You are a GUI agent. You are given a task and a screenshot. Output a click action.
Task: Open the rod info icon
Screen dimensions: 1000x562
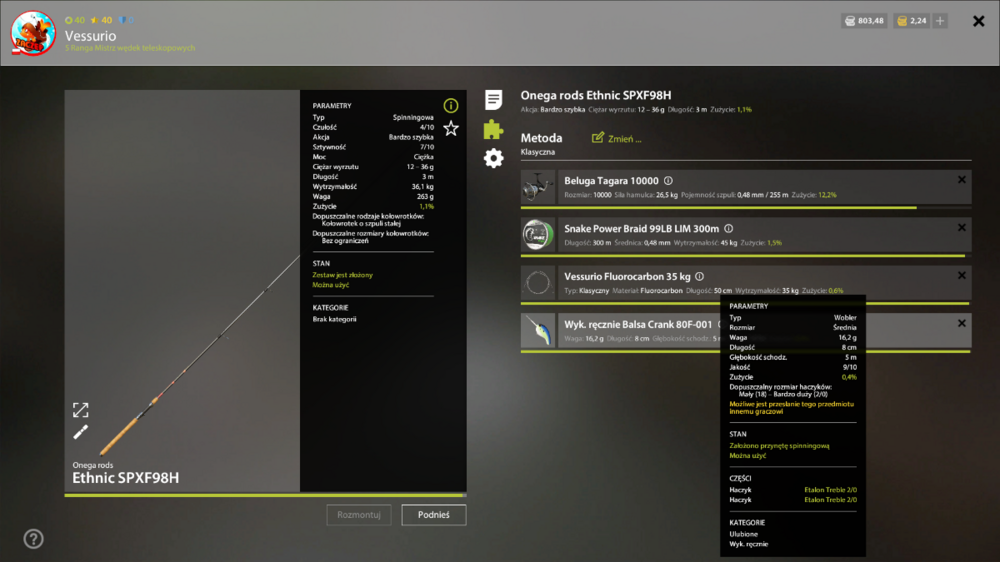[450, 105]
